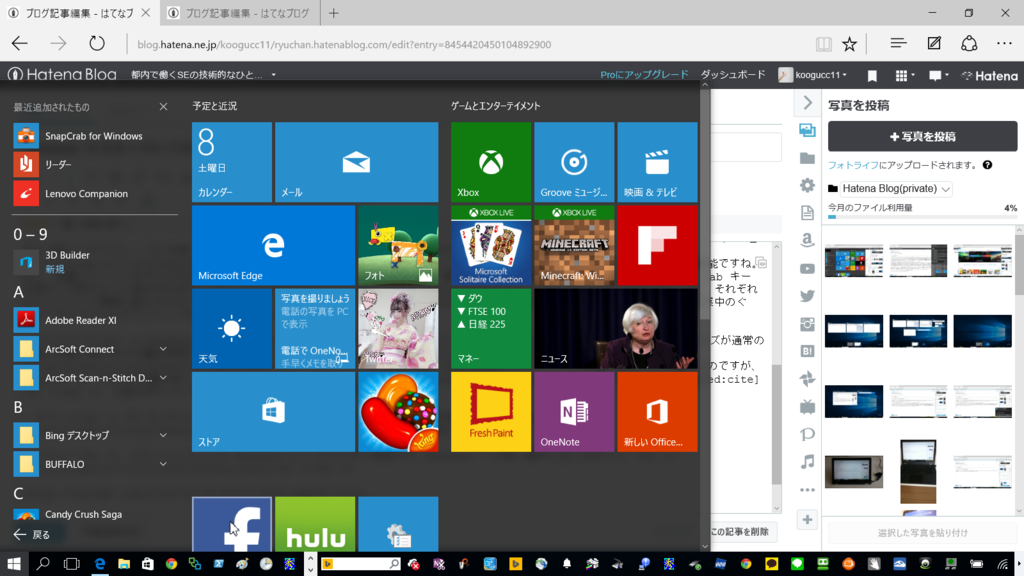Click the Twitter embed icon in sidebar
Screen dimensions: 1024x576
(x=807, y=296)
